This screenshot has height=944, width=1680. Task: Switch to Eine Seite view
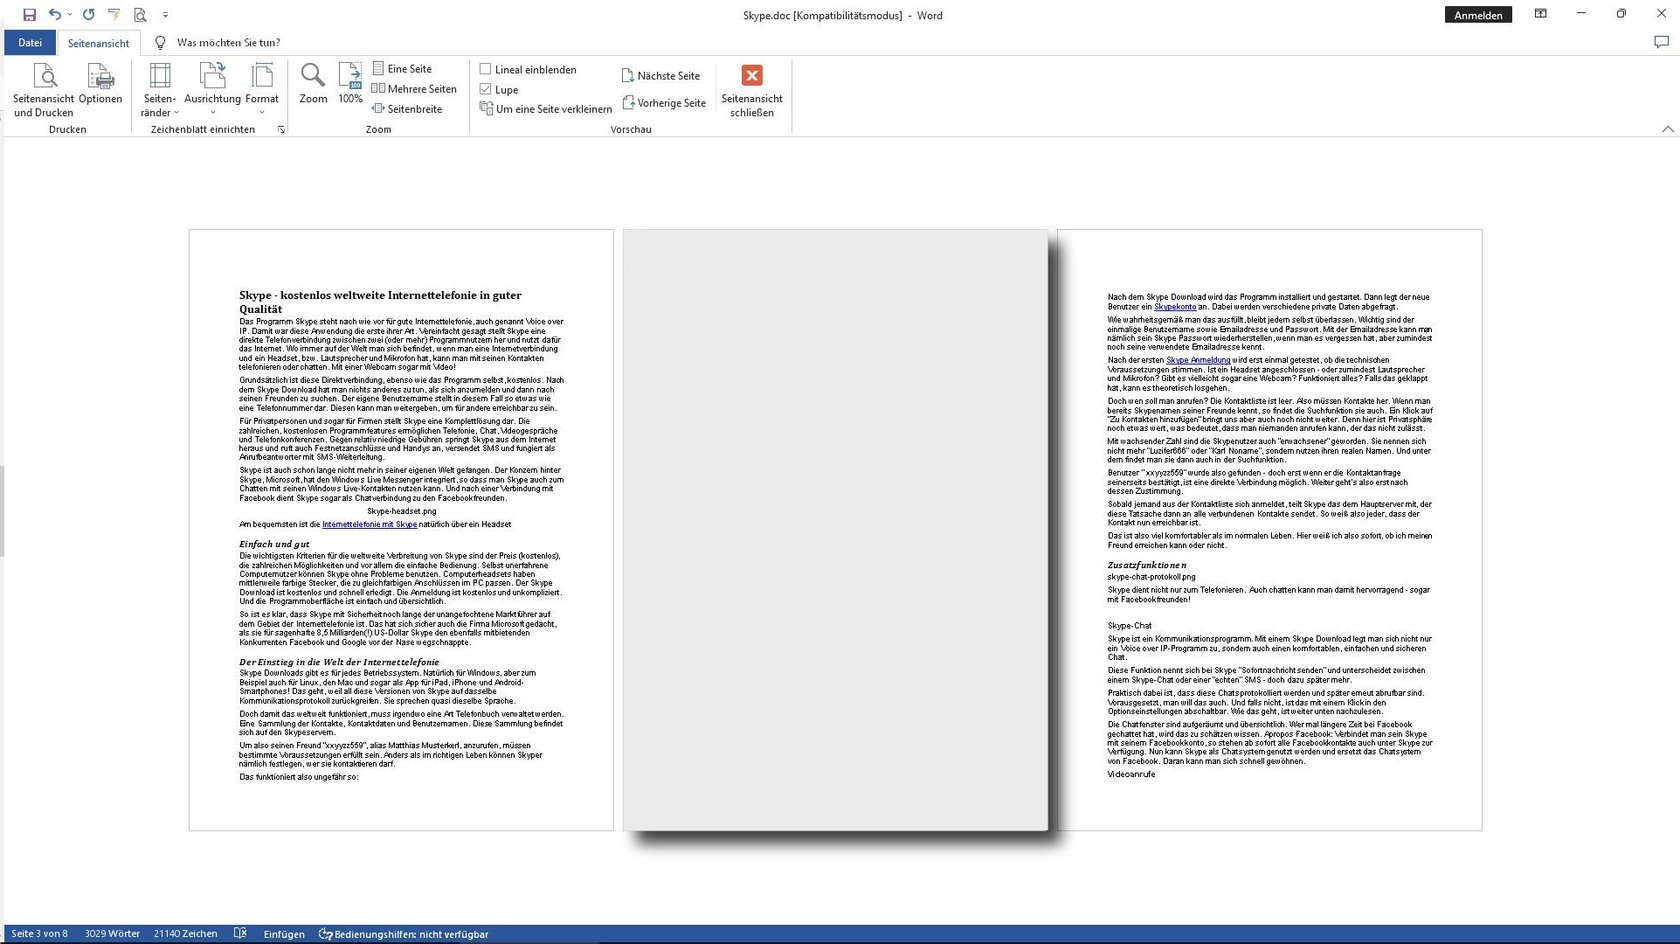402,69
